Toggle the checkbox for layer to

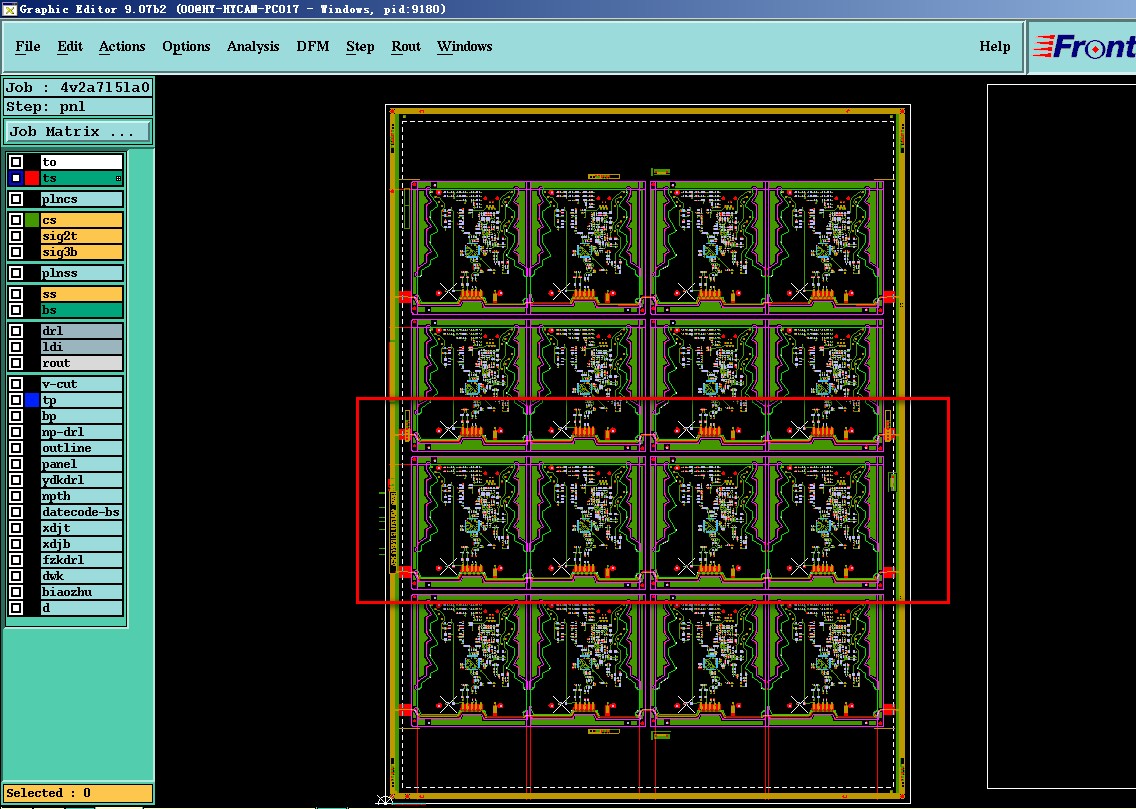click(x=16, y=162)
